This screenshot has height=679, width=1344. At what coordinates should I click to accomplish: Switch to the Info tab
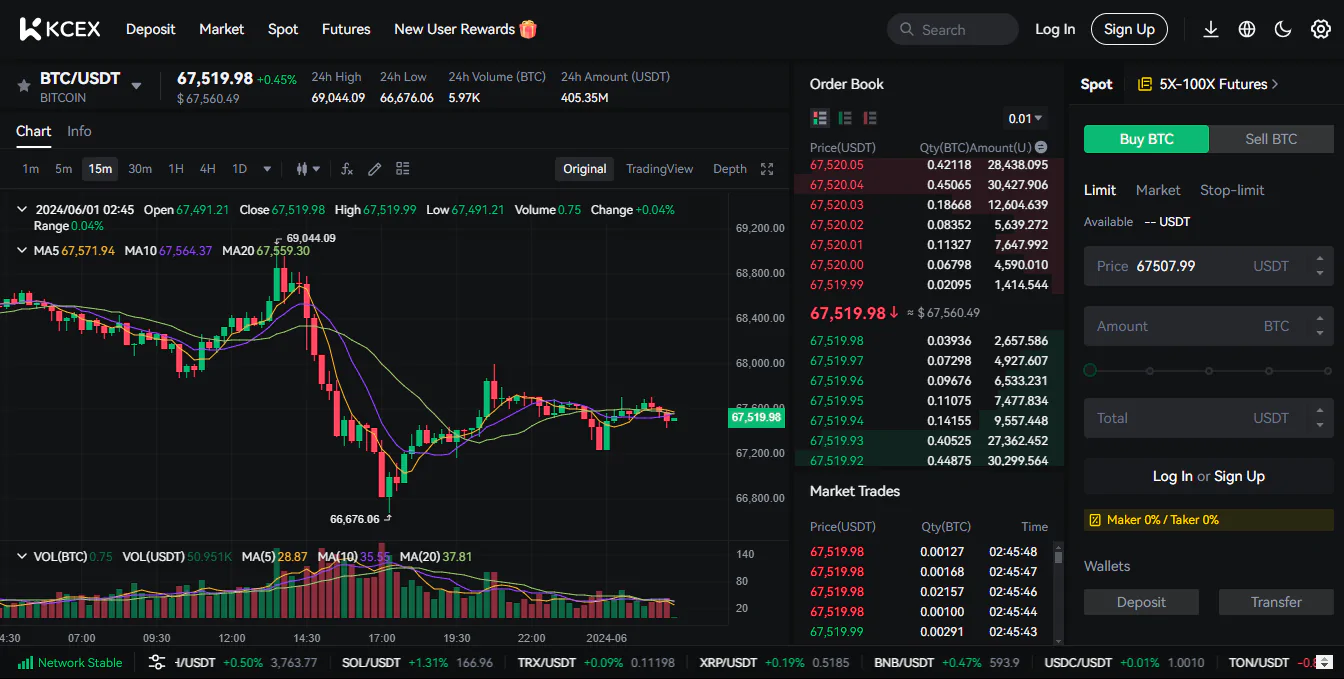click(x=79, y=131)
